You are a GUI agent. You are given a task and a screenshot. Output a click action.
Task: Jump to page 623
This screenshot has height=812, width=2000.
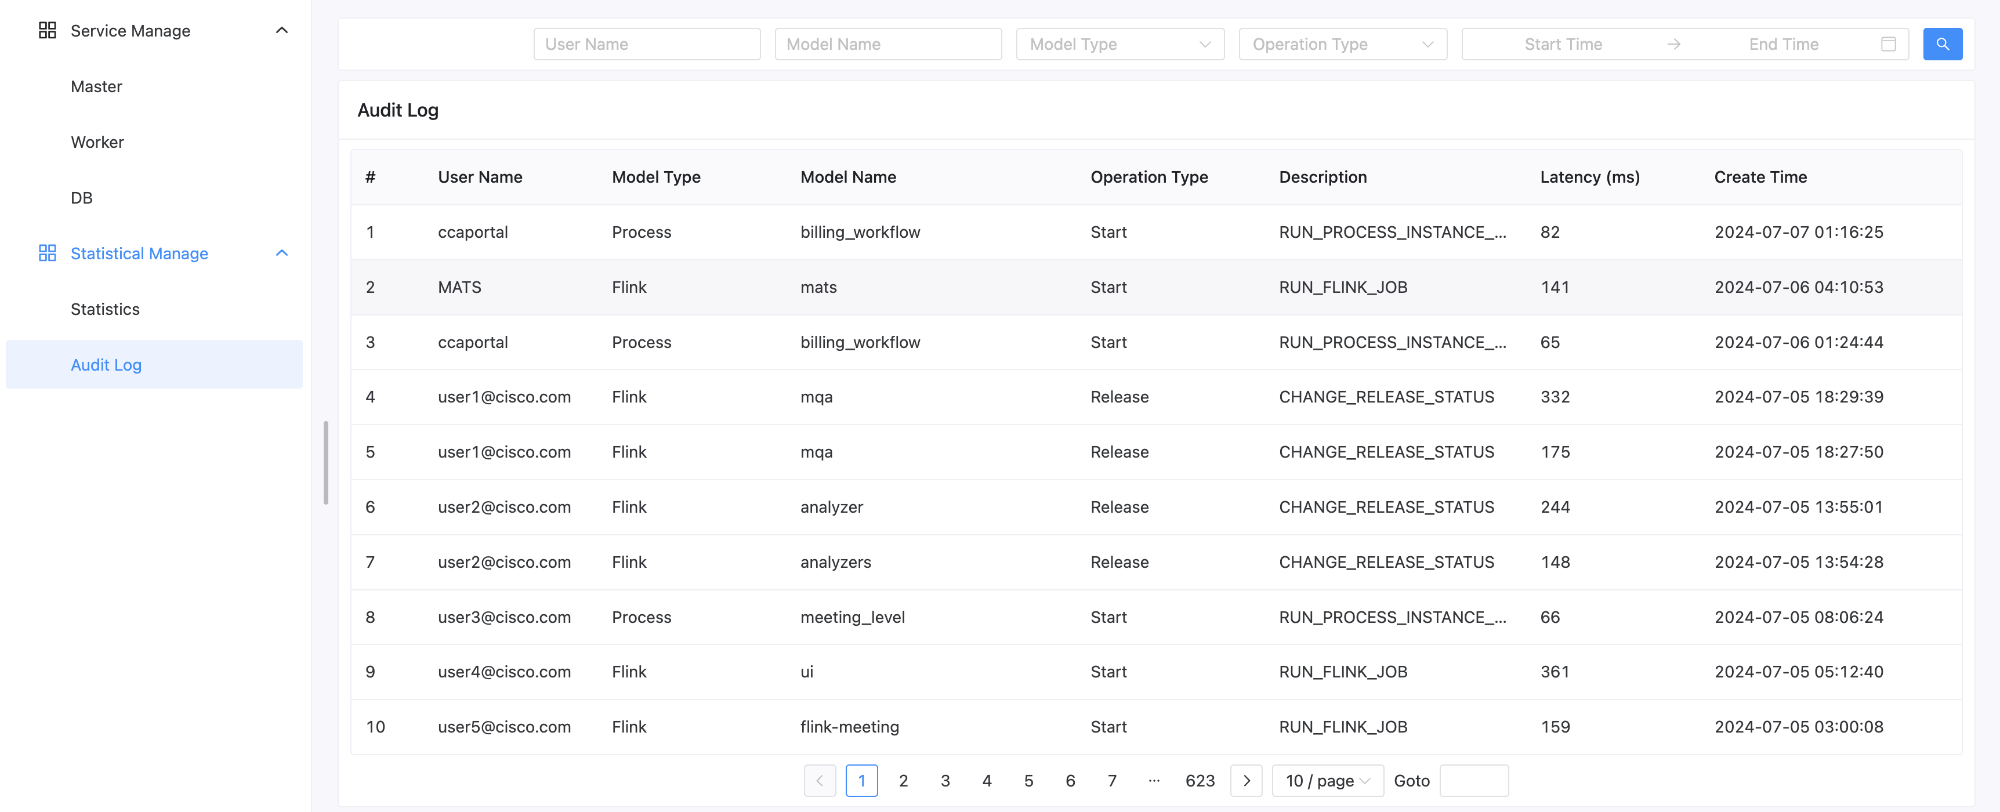[x=1200, y=781]
